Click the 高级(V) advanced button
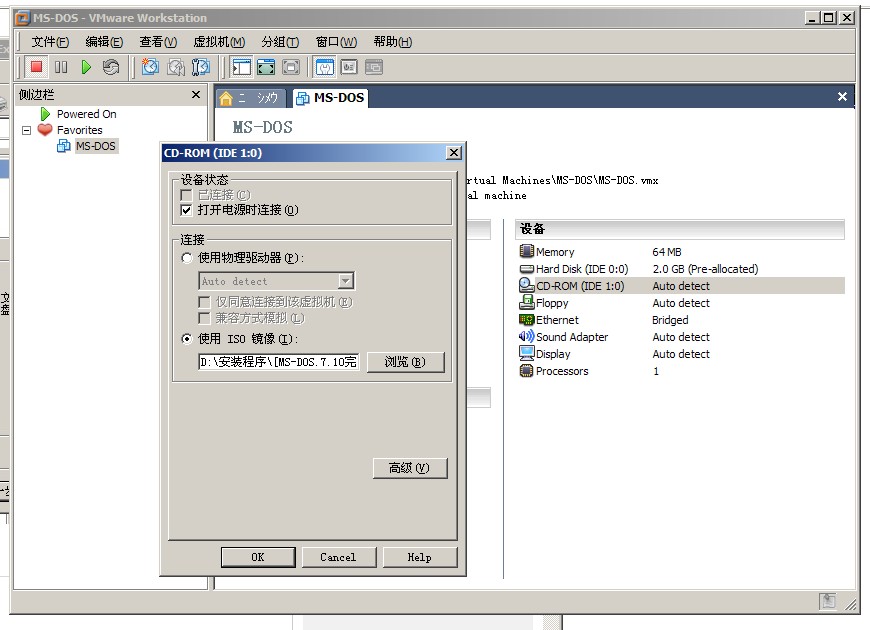This screenshot has height=630, width=870. coord(409,468)
